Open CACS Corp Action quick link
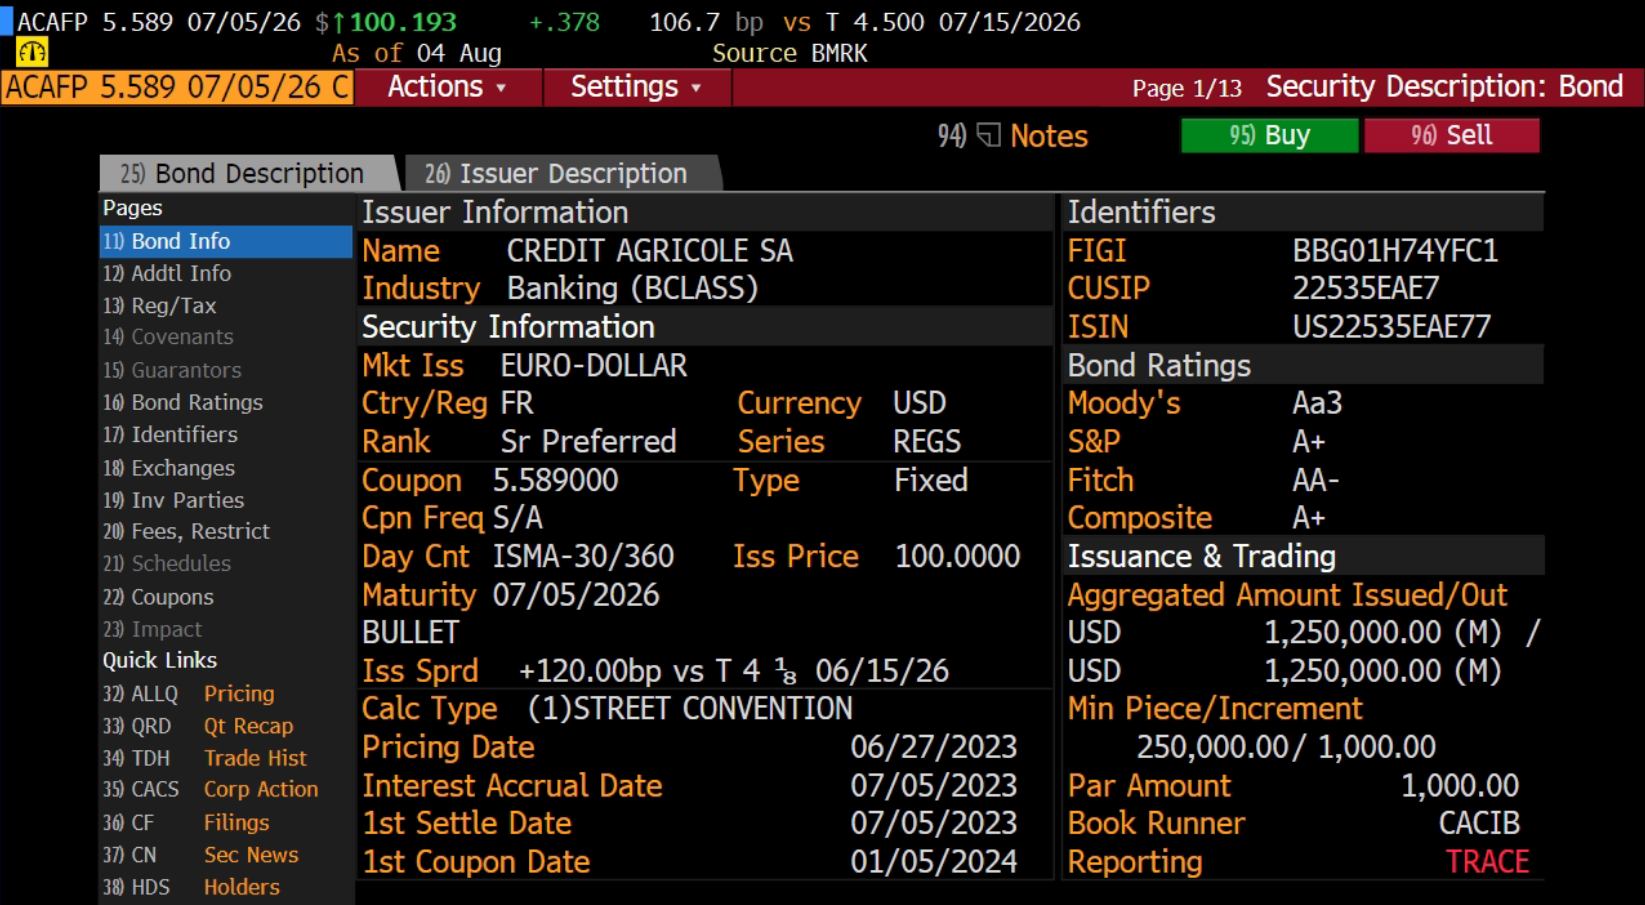The image size is (1645, 905). click(210, 789)
